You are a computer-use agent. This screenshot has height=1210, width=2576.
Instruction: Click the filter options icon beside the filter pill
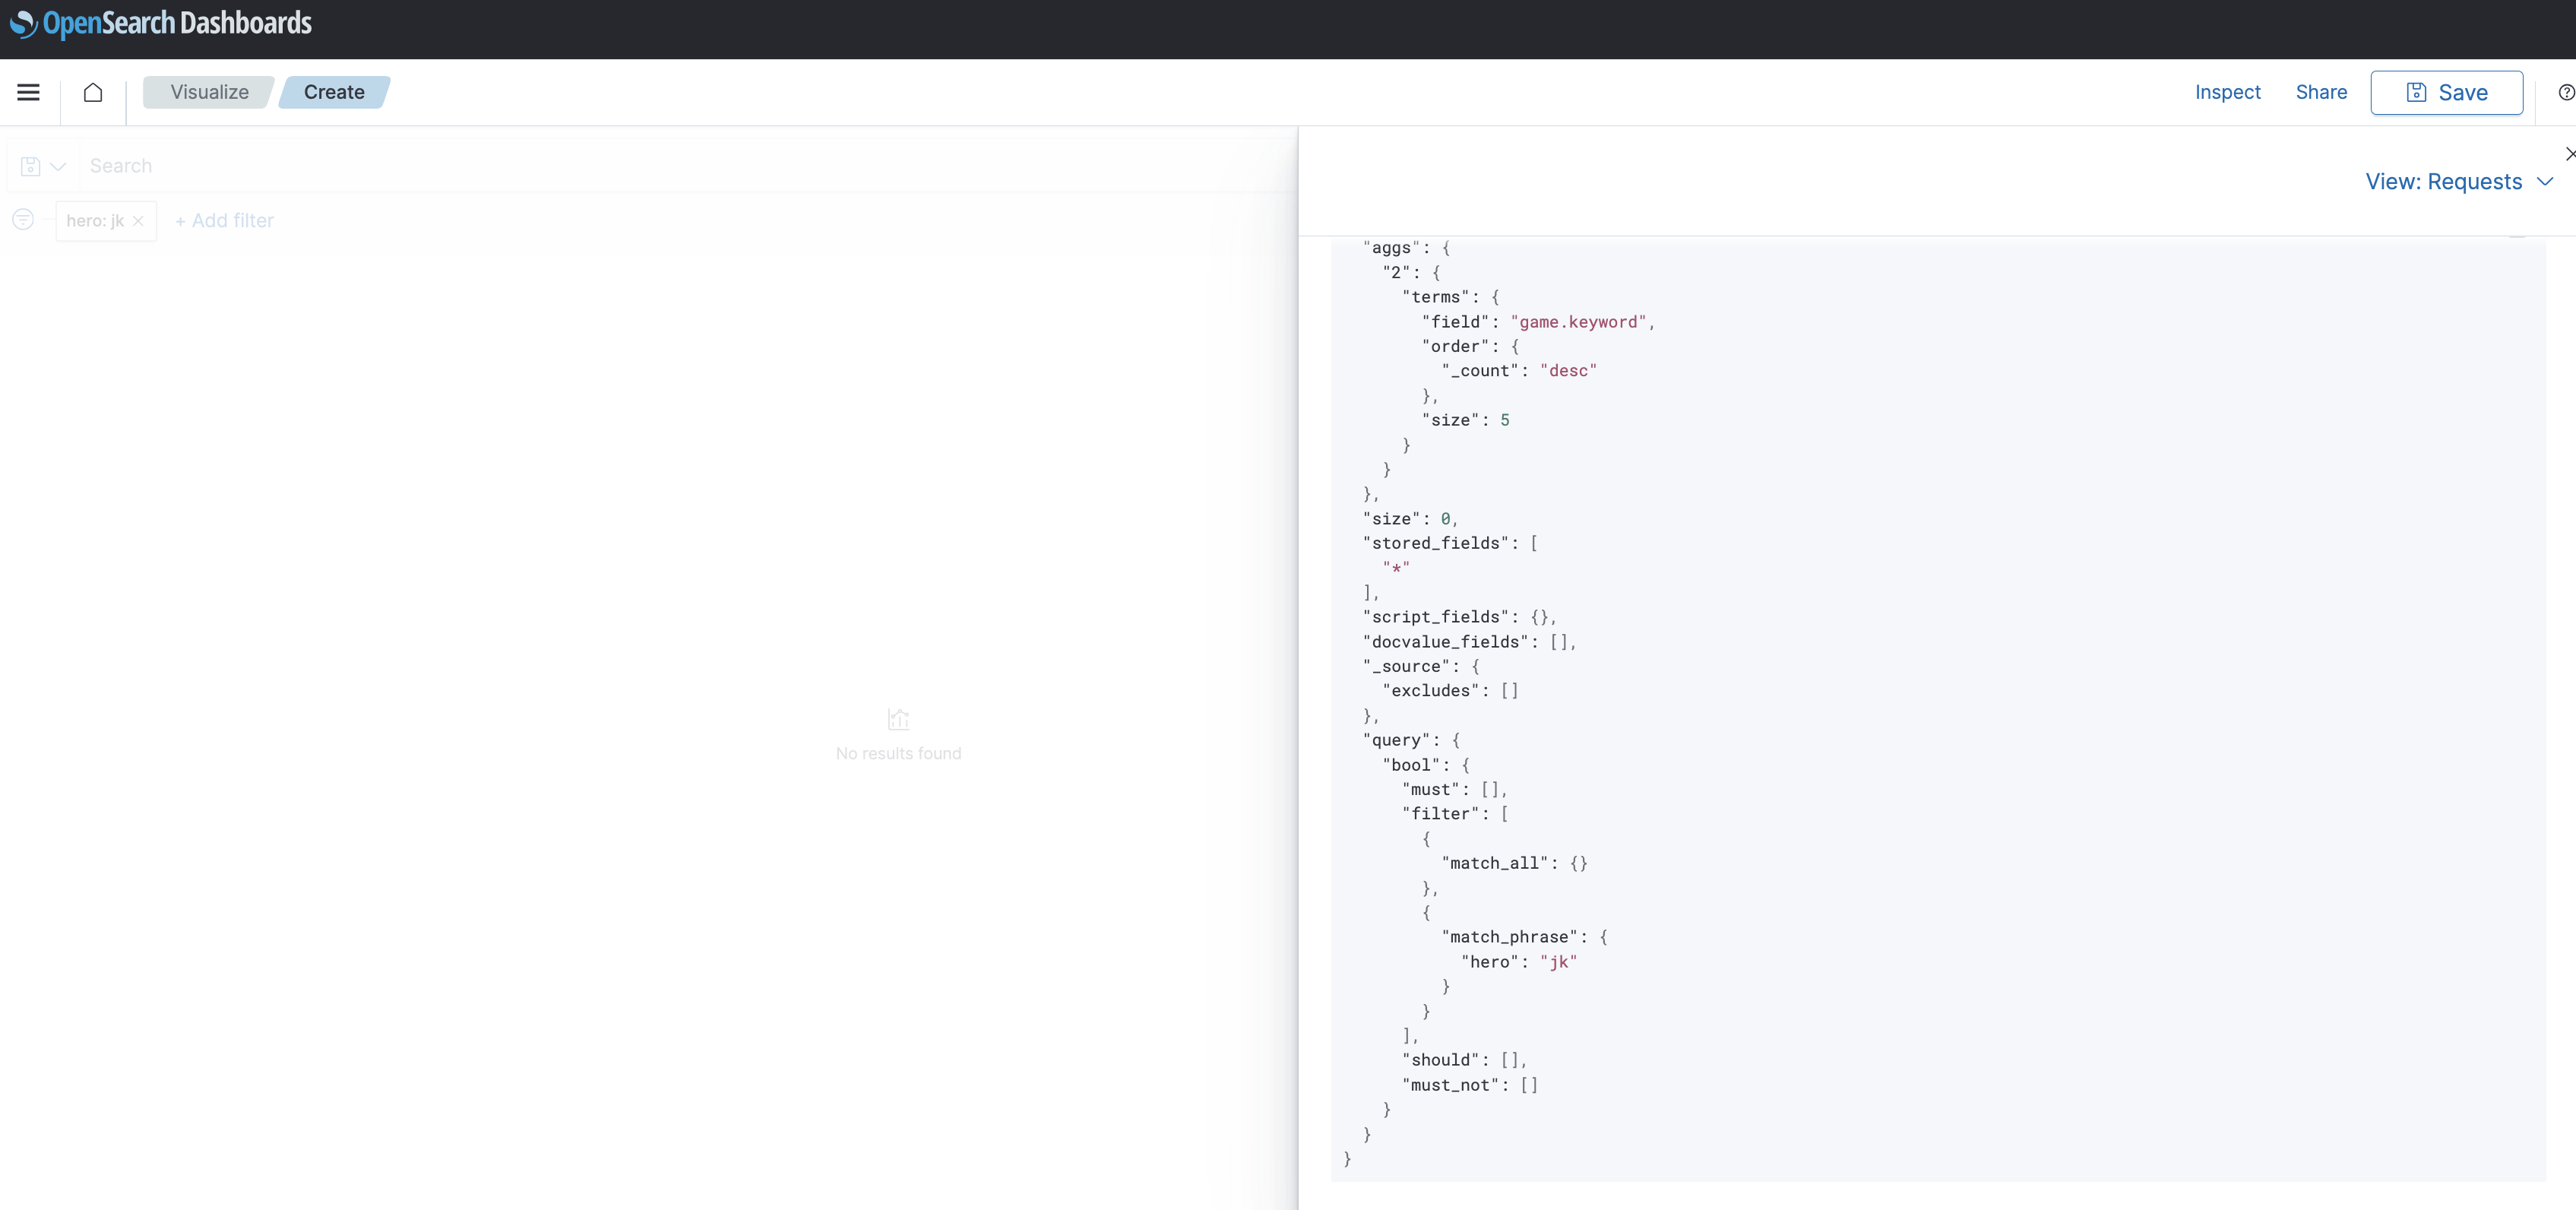[x=22, y=220]
